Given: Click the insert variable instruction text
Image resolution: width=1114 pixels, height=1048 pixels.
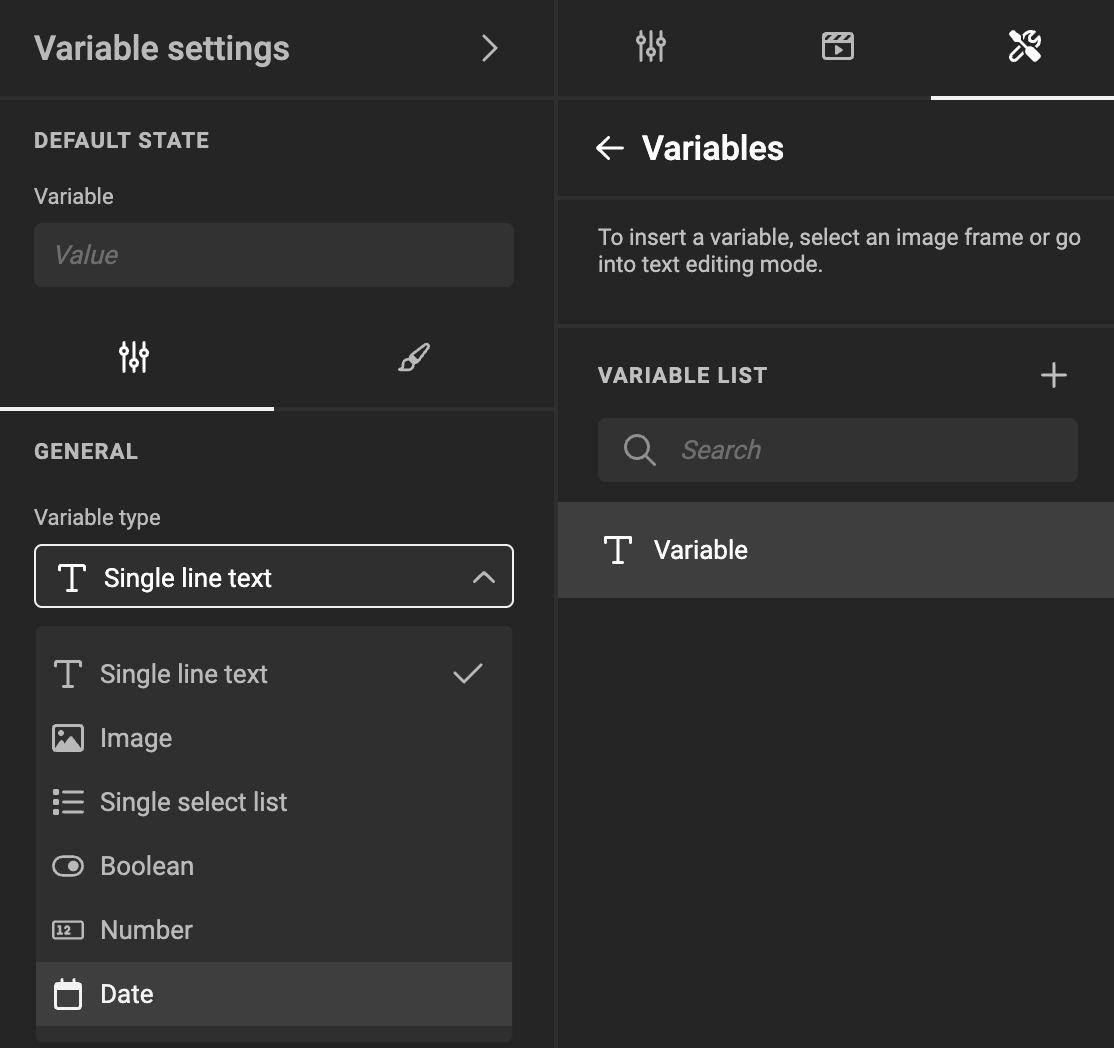Looking at the screenshot, I should pyautogui.click(x=839, y=250).
